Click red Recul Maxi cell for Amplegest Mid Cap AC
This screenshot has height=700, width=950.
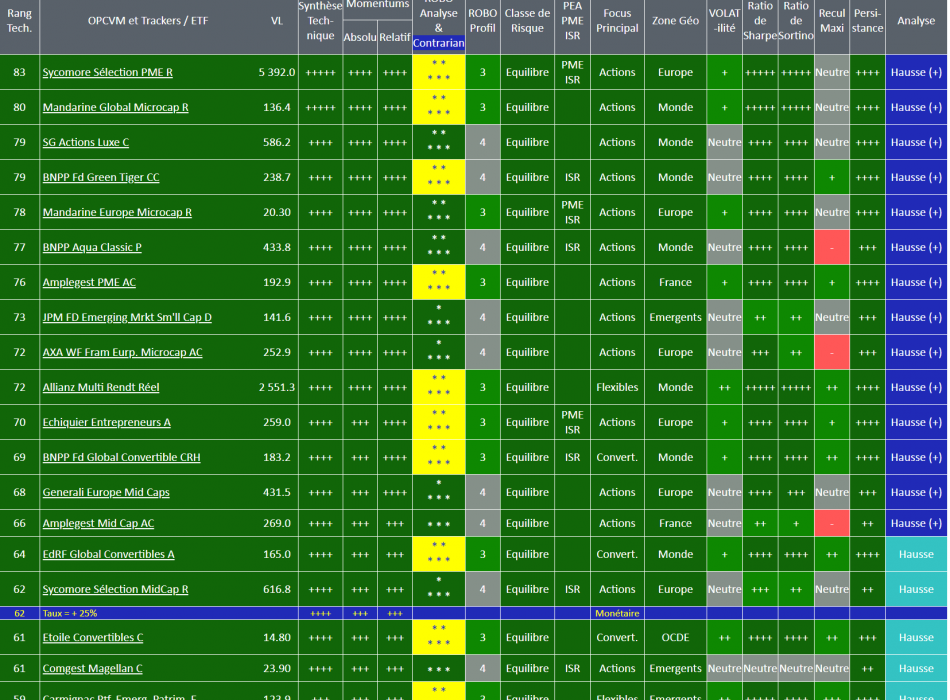pyautogui.click(x=832, y=523)
